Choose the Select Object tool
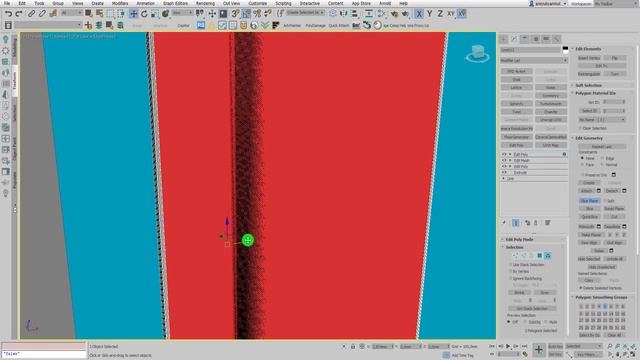This screenshot has width=640, height=360. pyautogui.click(x=89, y=14)
